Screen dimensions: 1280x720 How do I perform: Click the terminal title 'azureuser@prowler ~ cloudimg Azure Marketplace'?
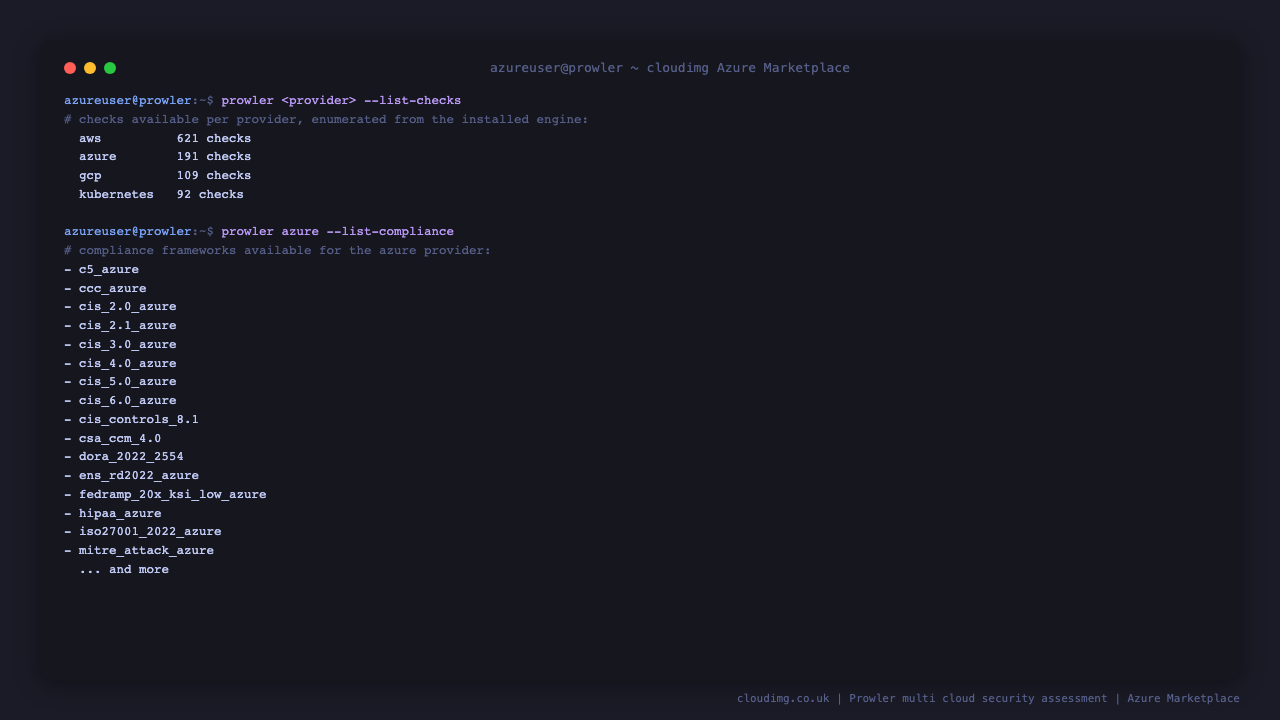click(x=670, y=68)
